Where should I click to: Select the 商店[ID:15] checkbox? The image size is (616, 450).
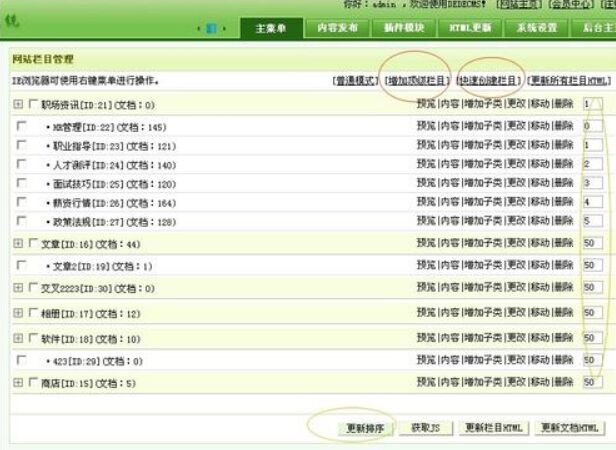33,382
